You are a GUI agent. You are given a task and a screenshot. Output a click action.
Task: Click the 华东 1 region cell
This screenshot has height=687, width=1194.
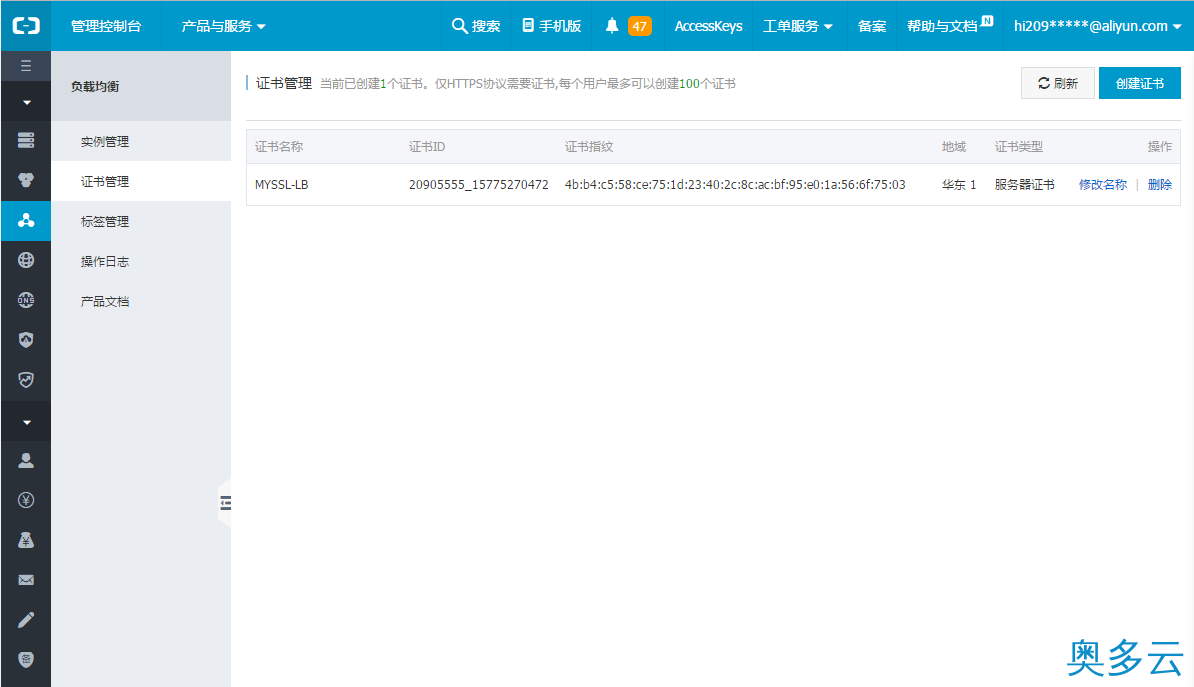click(959, 184)
